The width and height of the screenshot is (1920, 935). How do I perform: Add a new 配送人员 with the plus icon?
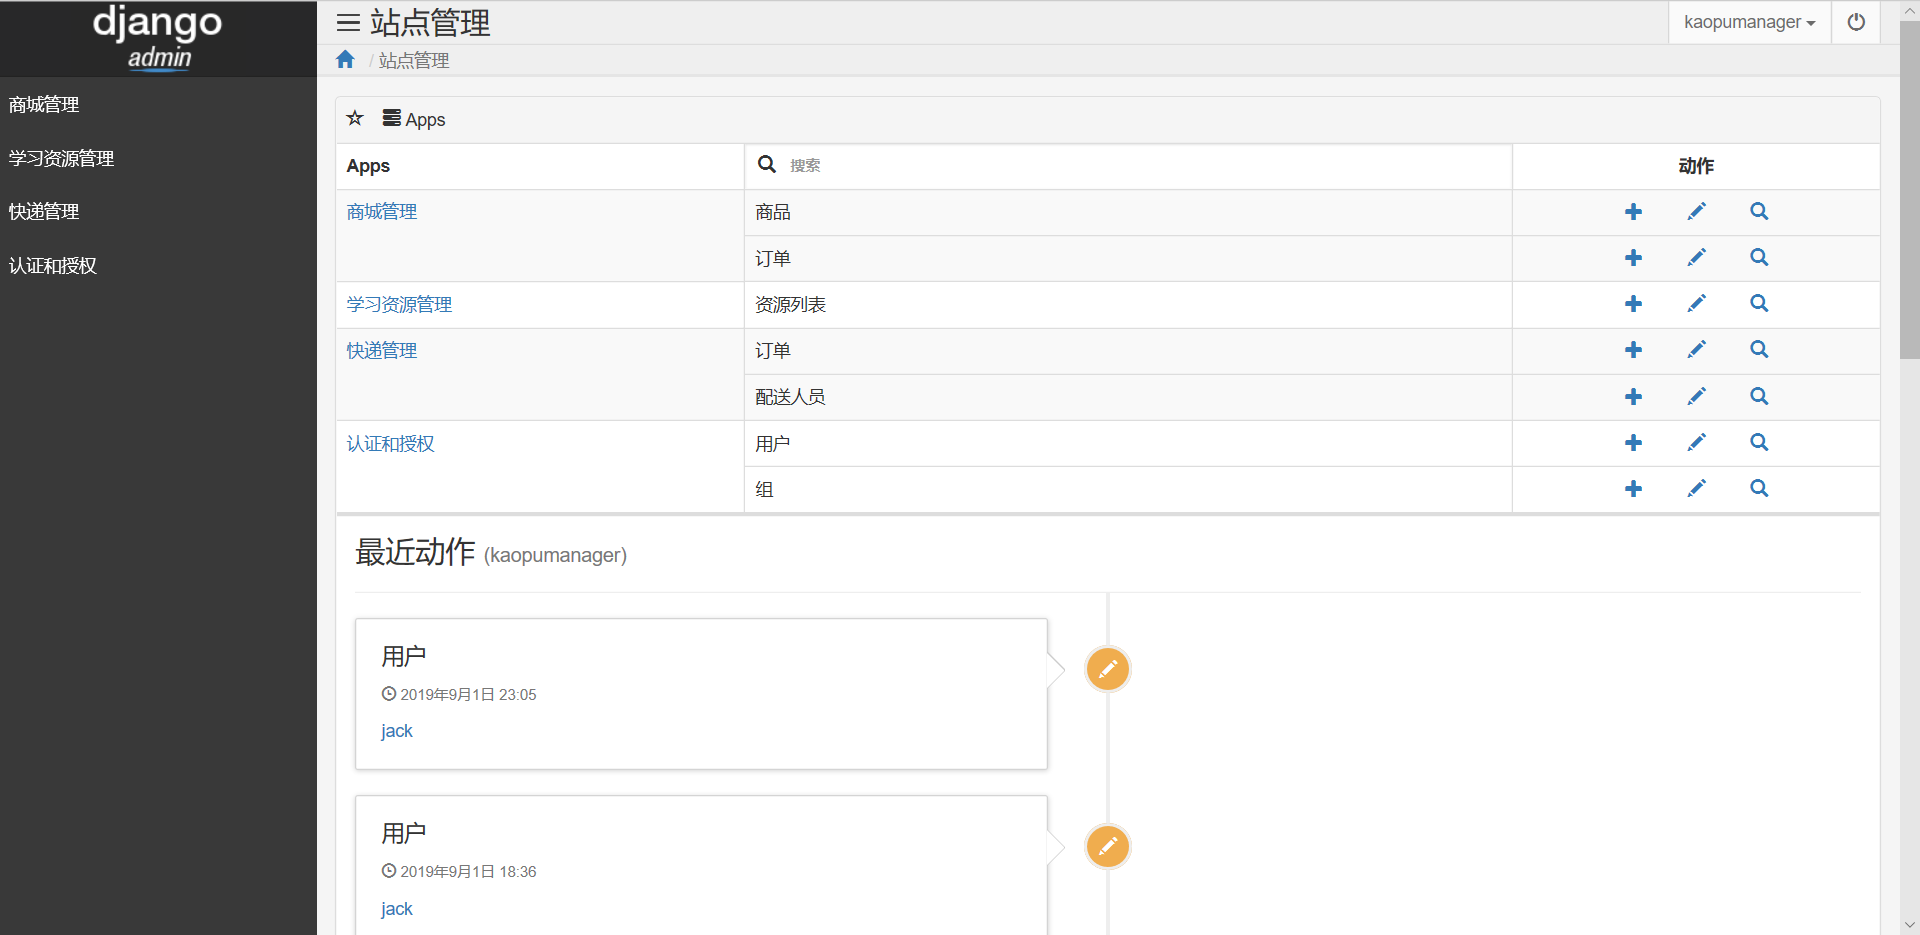pyautogui.click(x=1633, y=396)
